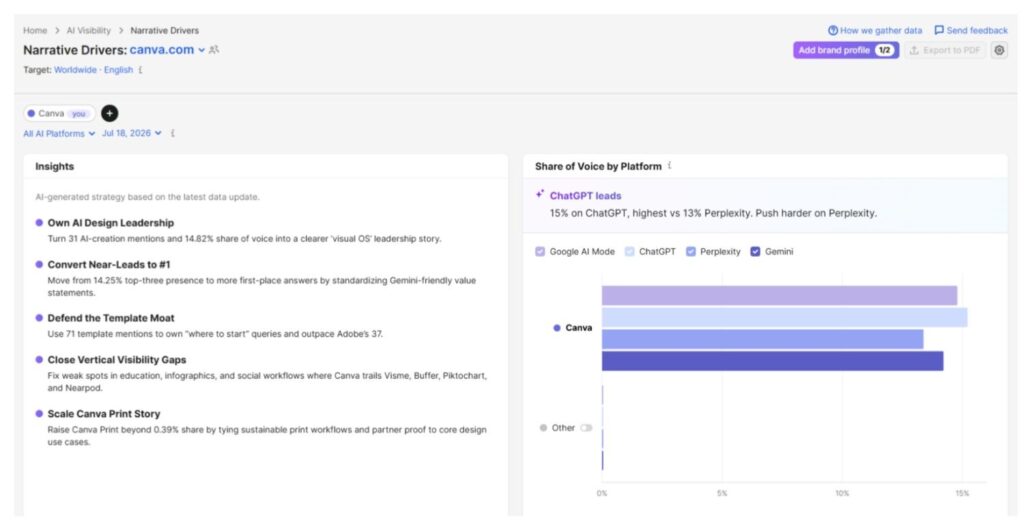Open the settings gear icon
Viewport: 1024px width, 521px height.
click(999, 50)
